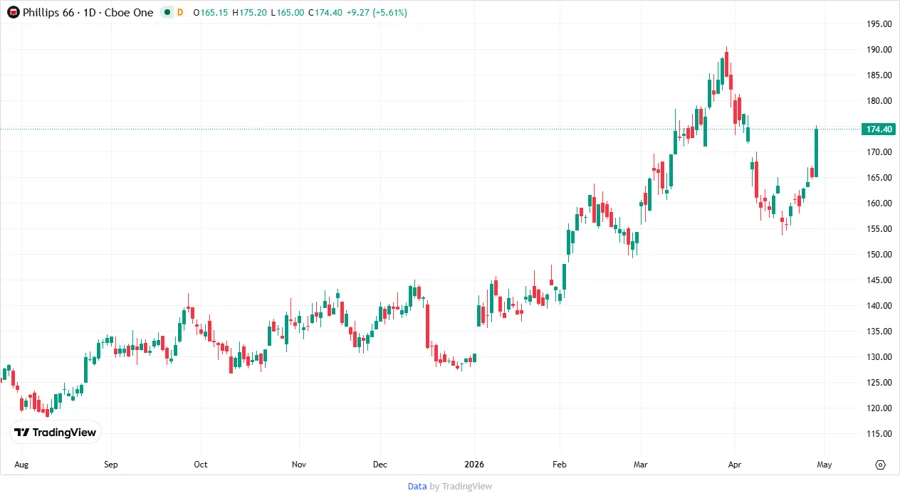Click the 160.00 price axis label

point(879,203)
